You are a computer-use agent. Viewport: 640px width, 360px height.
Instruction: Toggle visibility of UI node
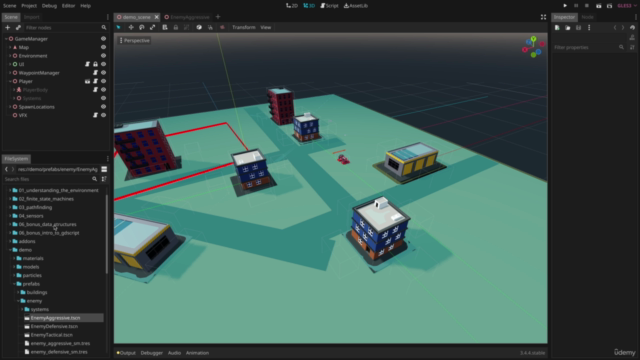coord(103,64)
